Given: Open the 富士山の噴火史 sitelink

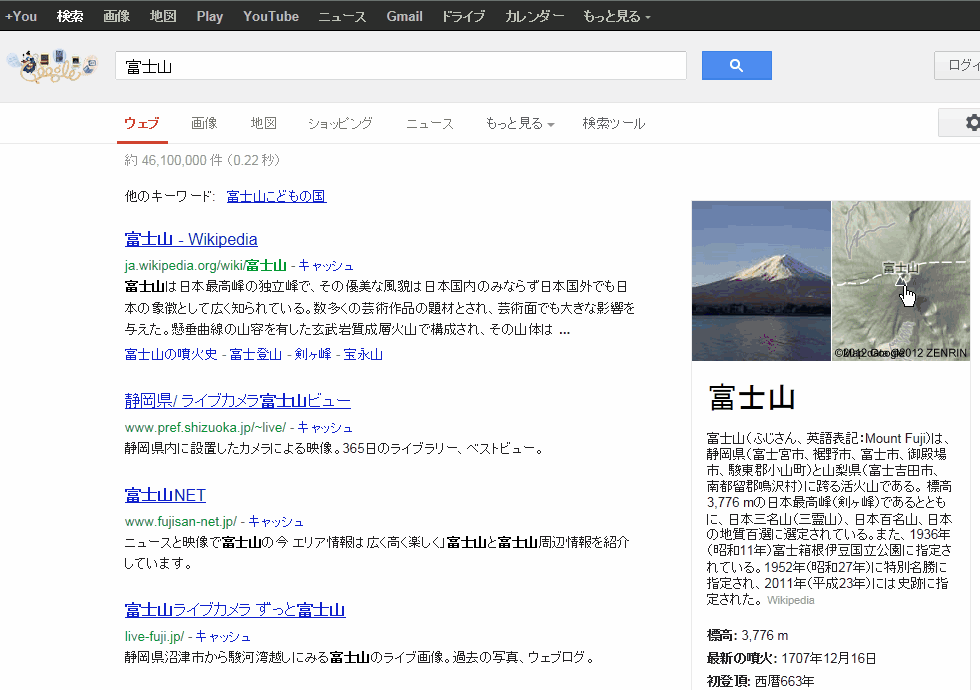Looking at the screenshot, I should 170,354.
